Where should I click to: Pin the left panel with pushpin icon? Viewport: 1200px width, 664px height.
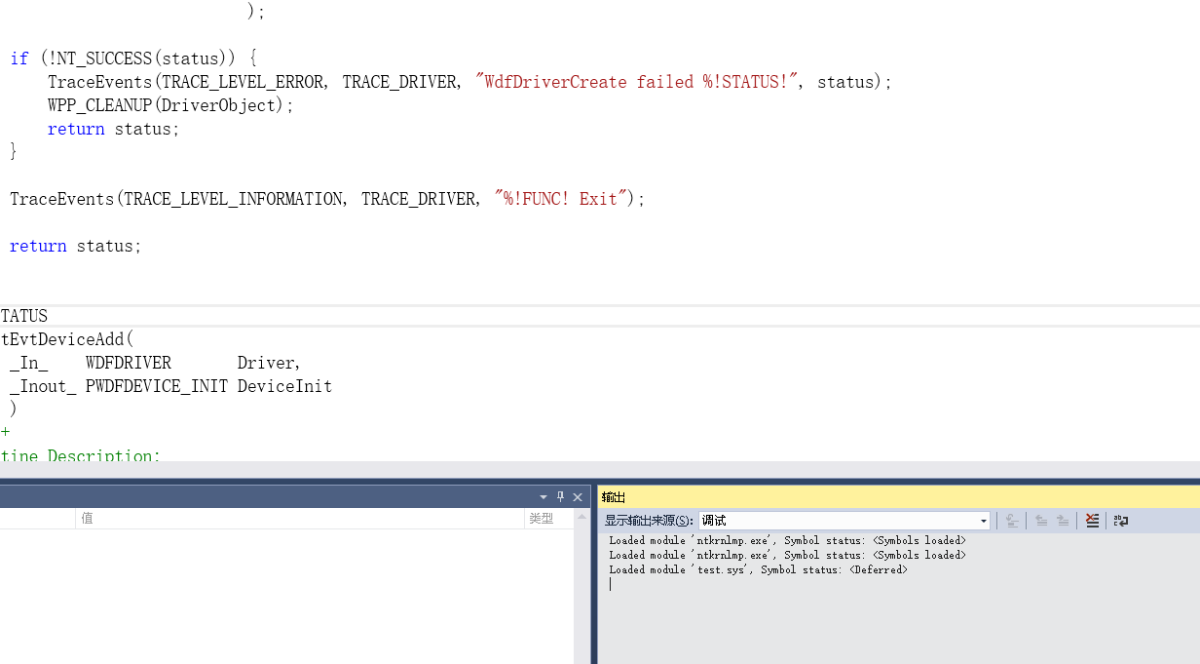tap(561, 497)
